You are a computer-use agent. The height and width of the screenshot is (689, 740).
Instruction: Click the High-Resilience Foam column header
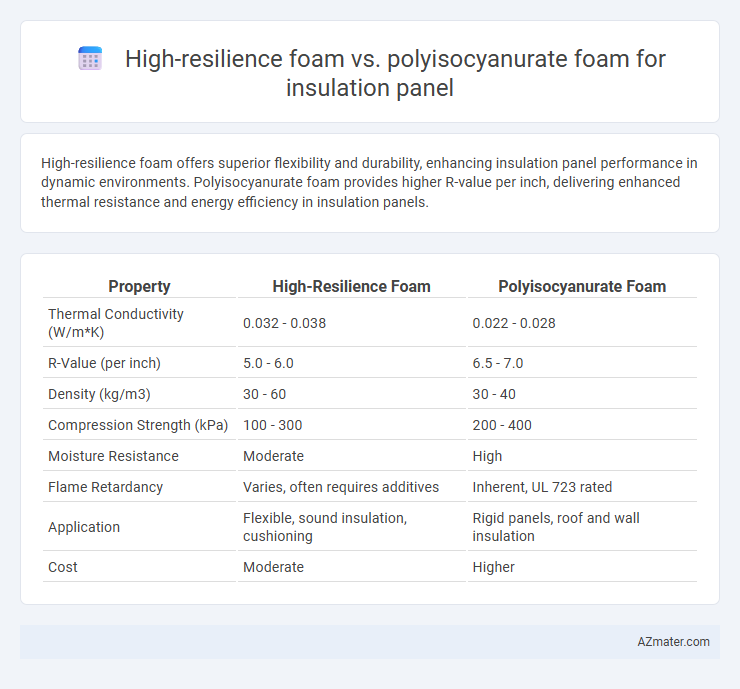pyautogui.click(x=352, y=286)
